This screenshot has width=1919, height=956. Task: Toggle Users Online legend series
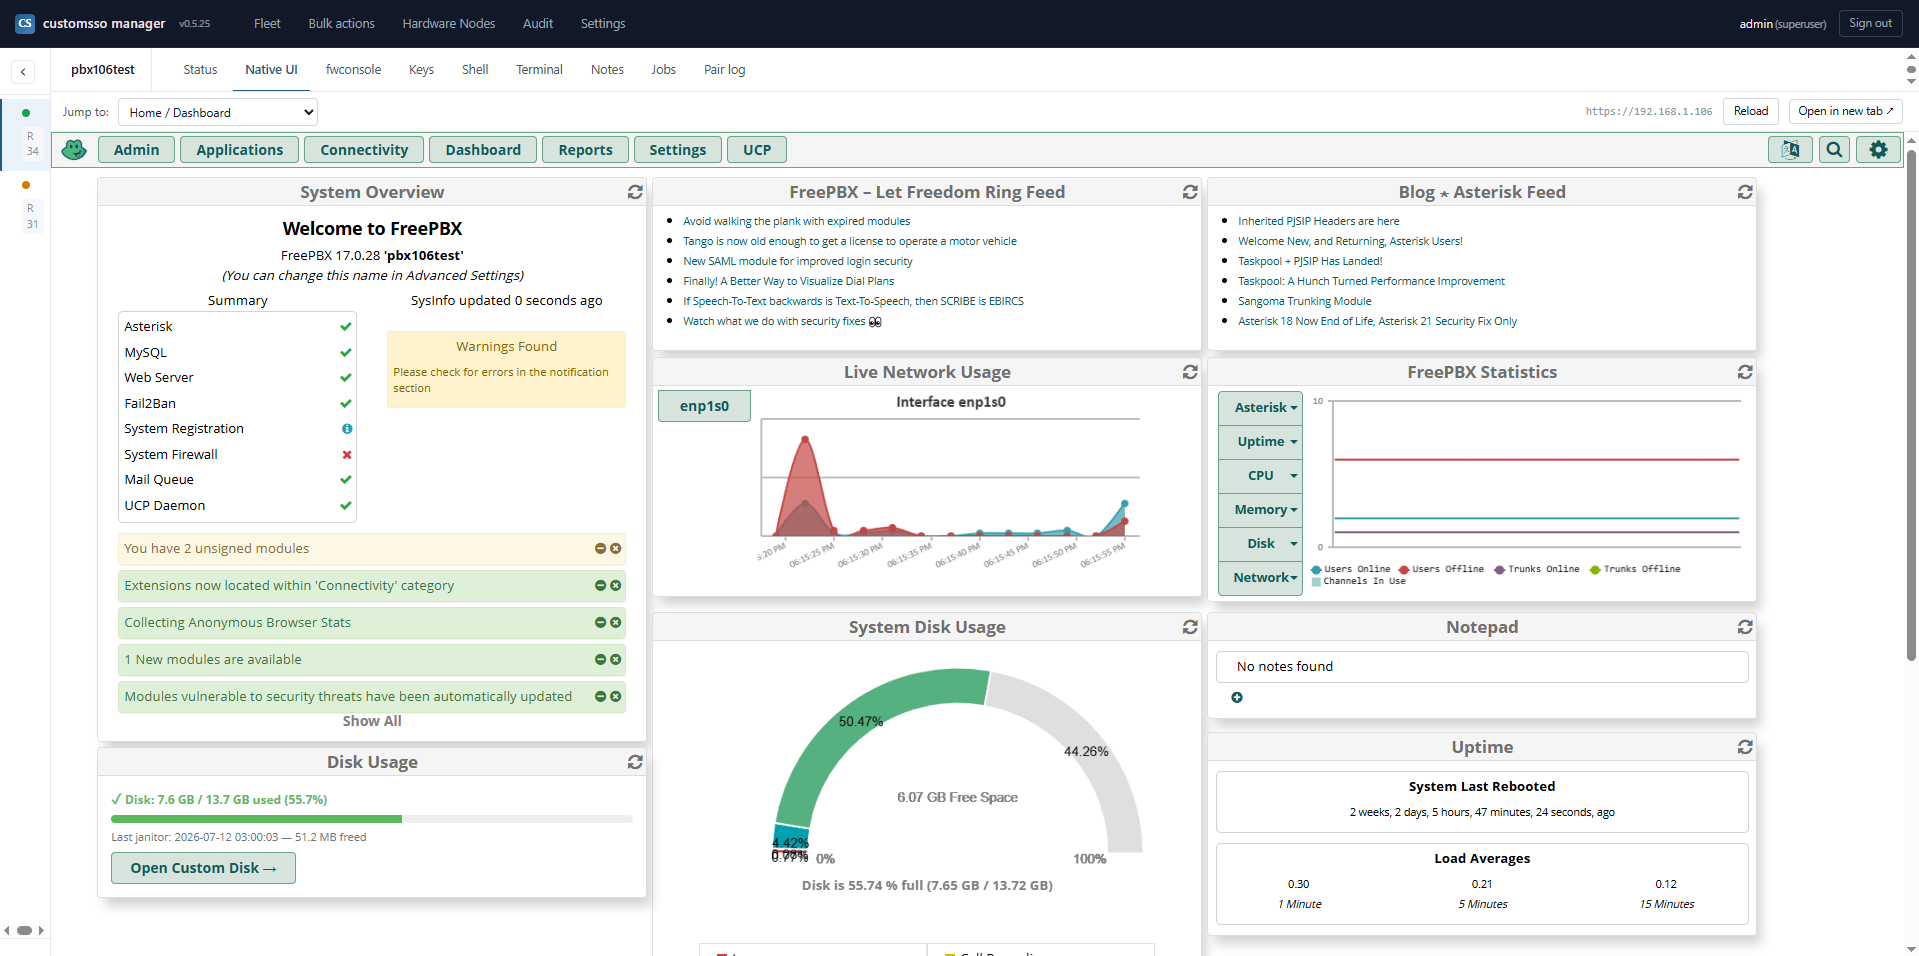click(x=1351, y=569)
